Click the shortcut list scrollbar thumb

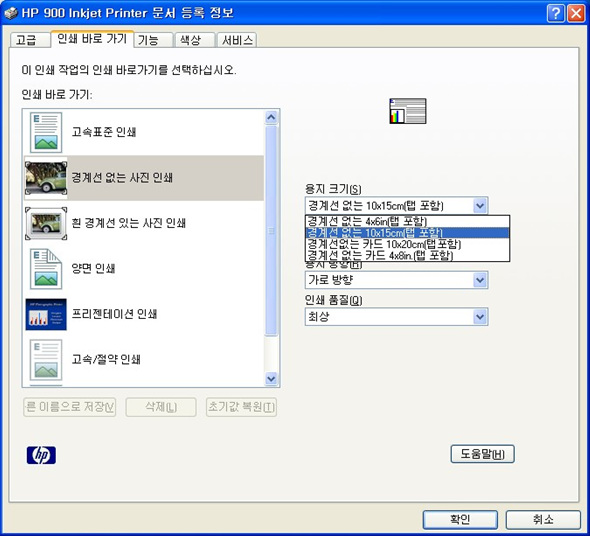[271, 230]
